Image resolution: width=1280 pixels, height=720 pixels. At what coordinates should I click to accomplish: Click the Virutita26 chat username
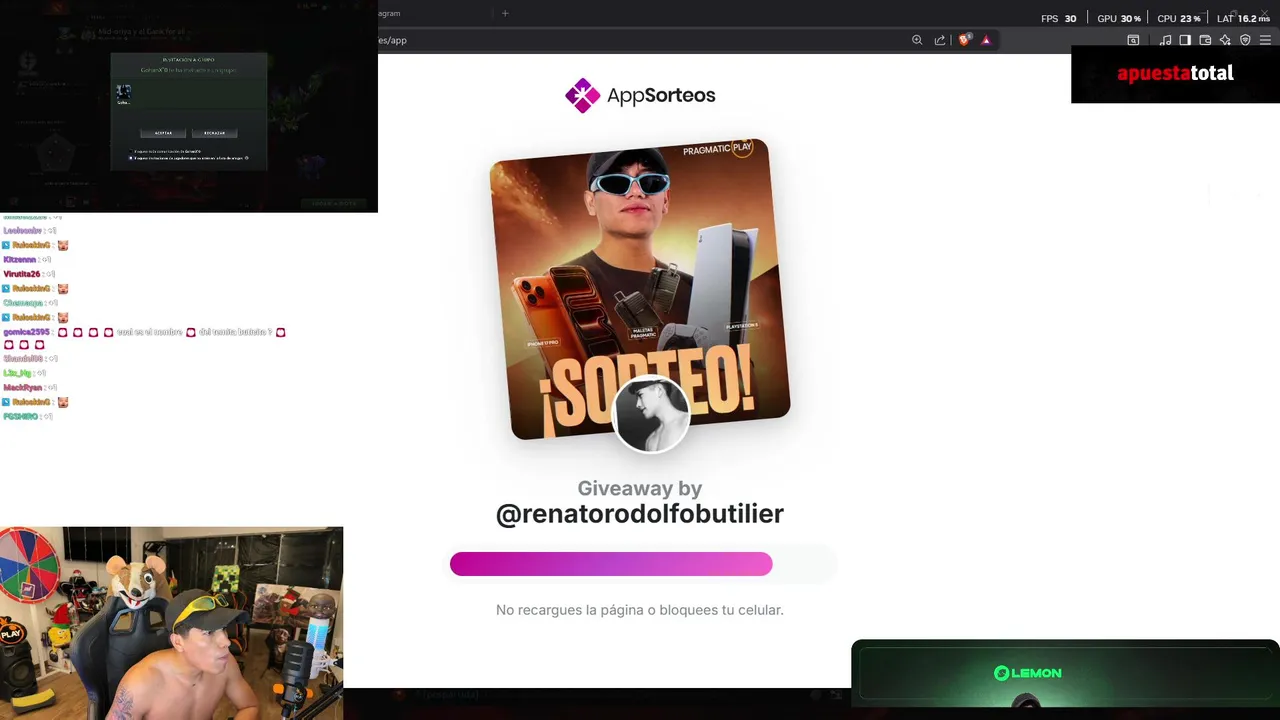point(22,274)
